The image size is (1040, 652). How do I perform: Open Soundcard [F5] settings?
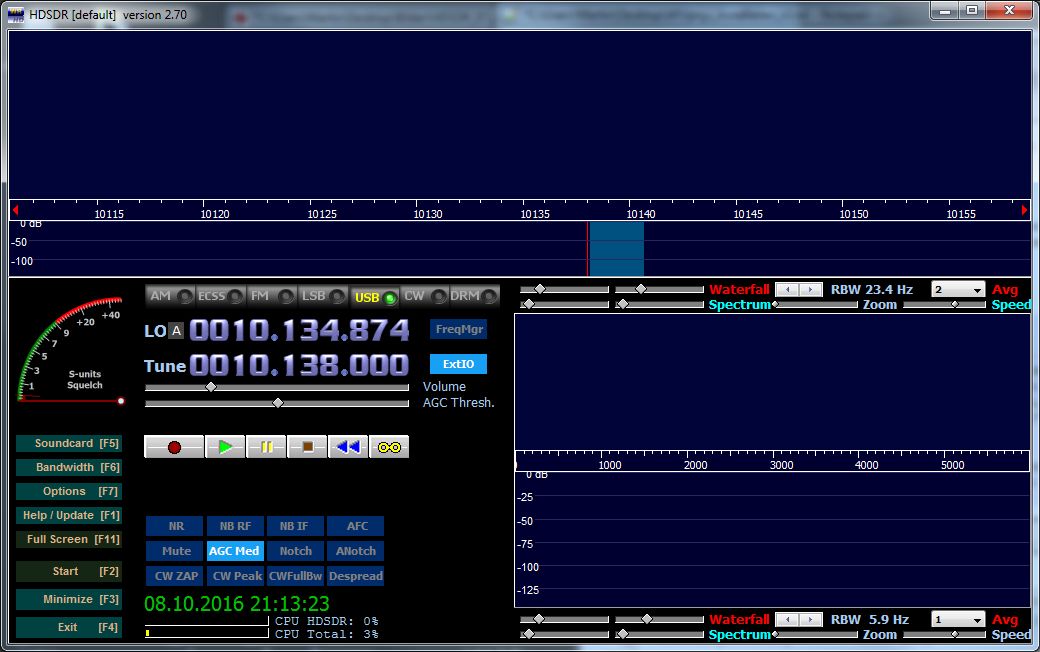tap(69, 443)
